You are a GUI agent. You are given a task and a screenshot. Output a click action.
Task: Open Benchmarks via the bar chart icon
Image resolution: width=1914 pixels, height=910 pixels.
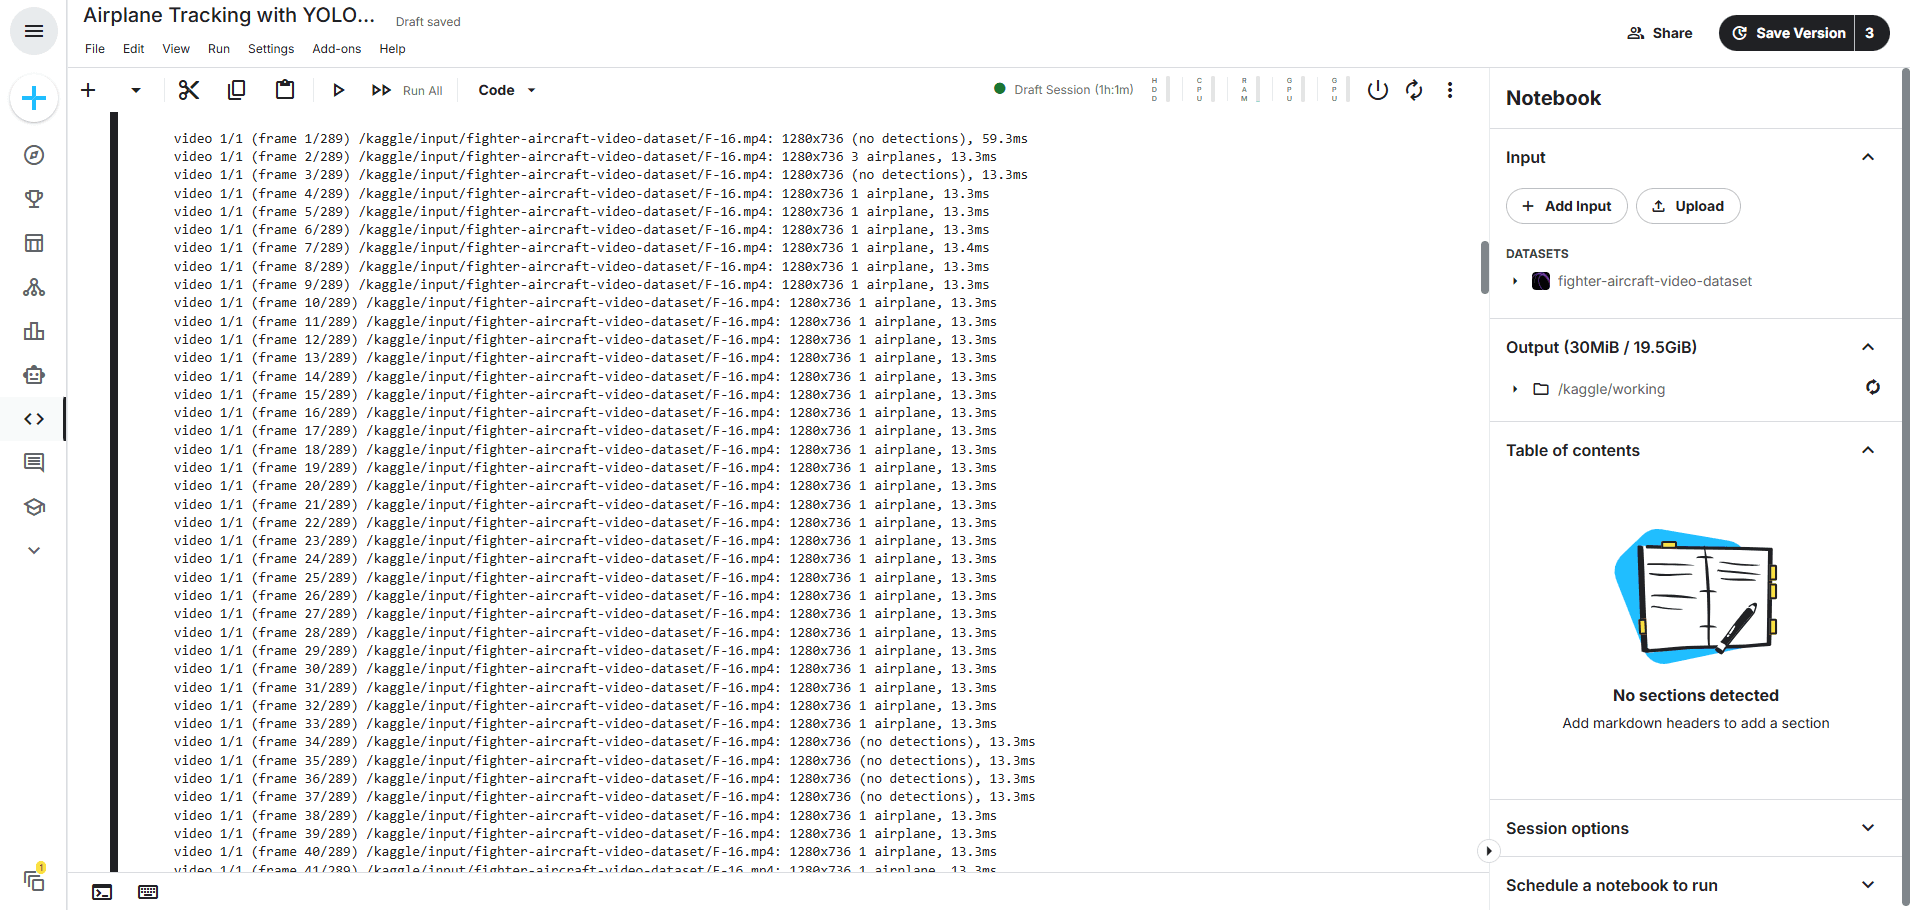34,331
